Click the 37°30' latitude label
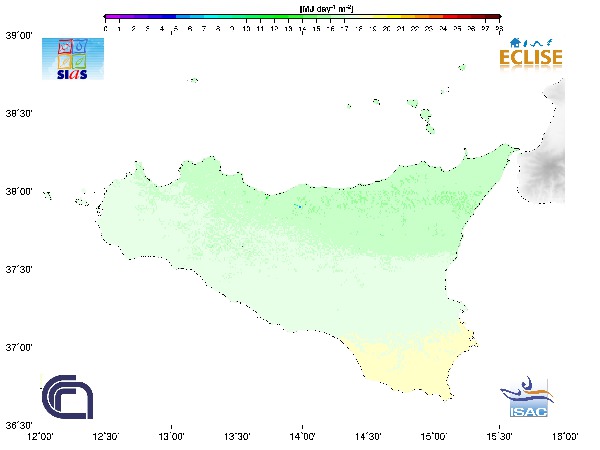Image resolution: width=600 pixels, height=450 pixels. (x=19, y=269)
